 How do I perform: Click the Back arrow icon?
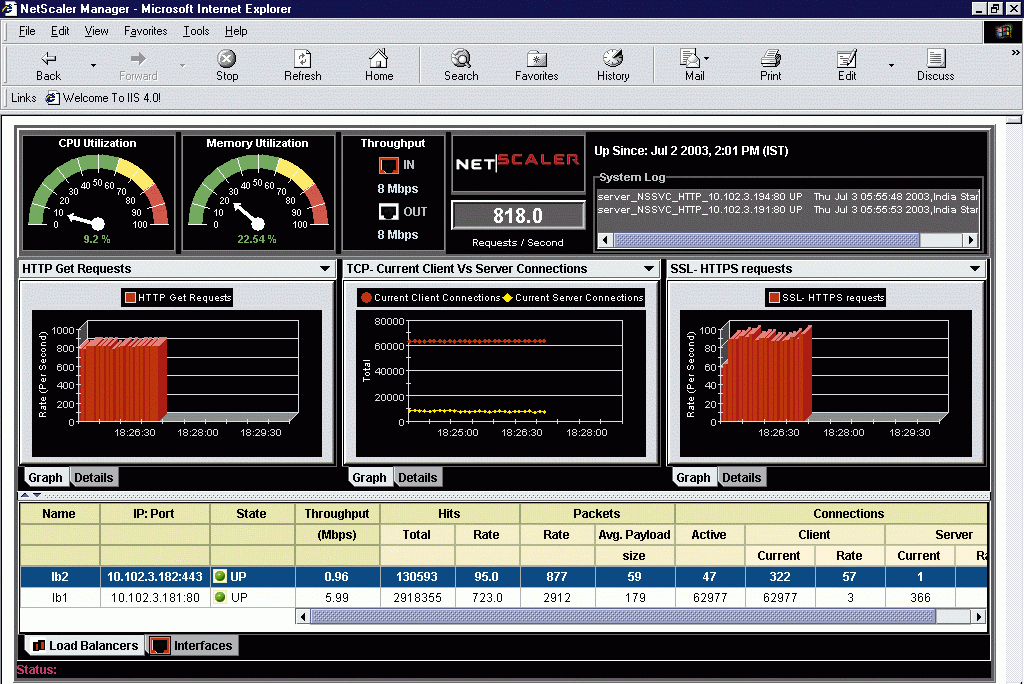click(x=48, y=58)
